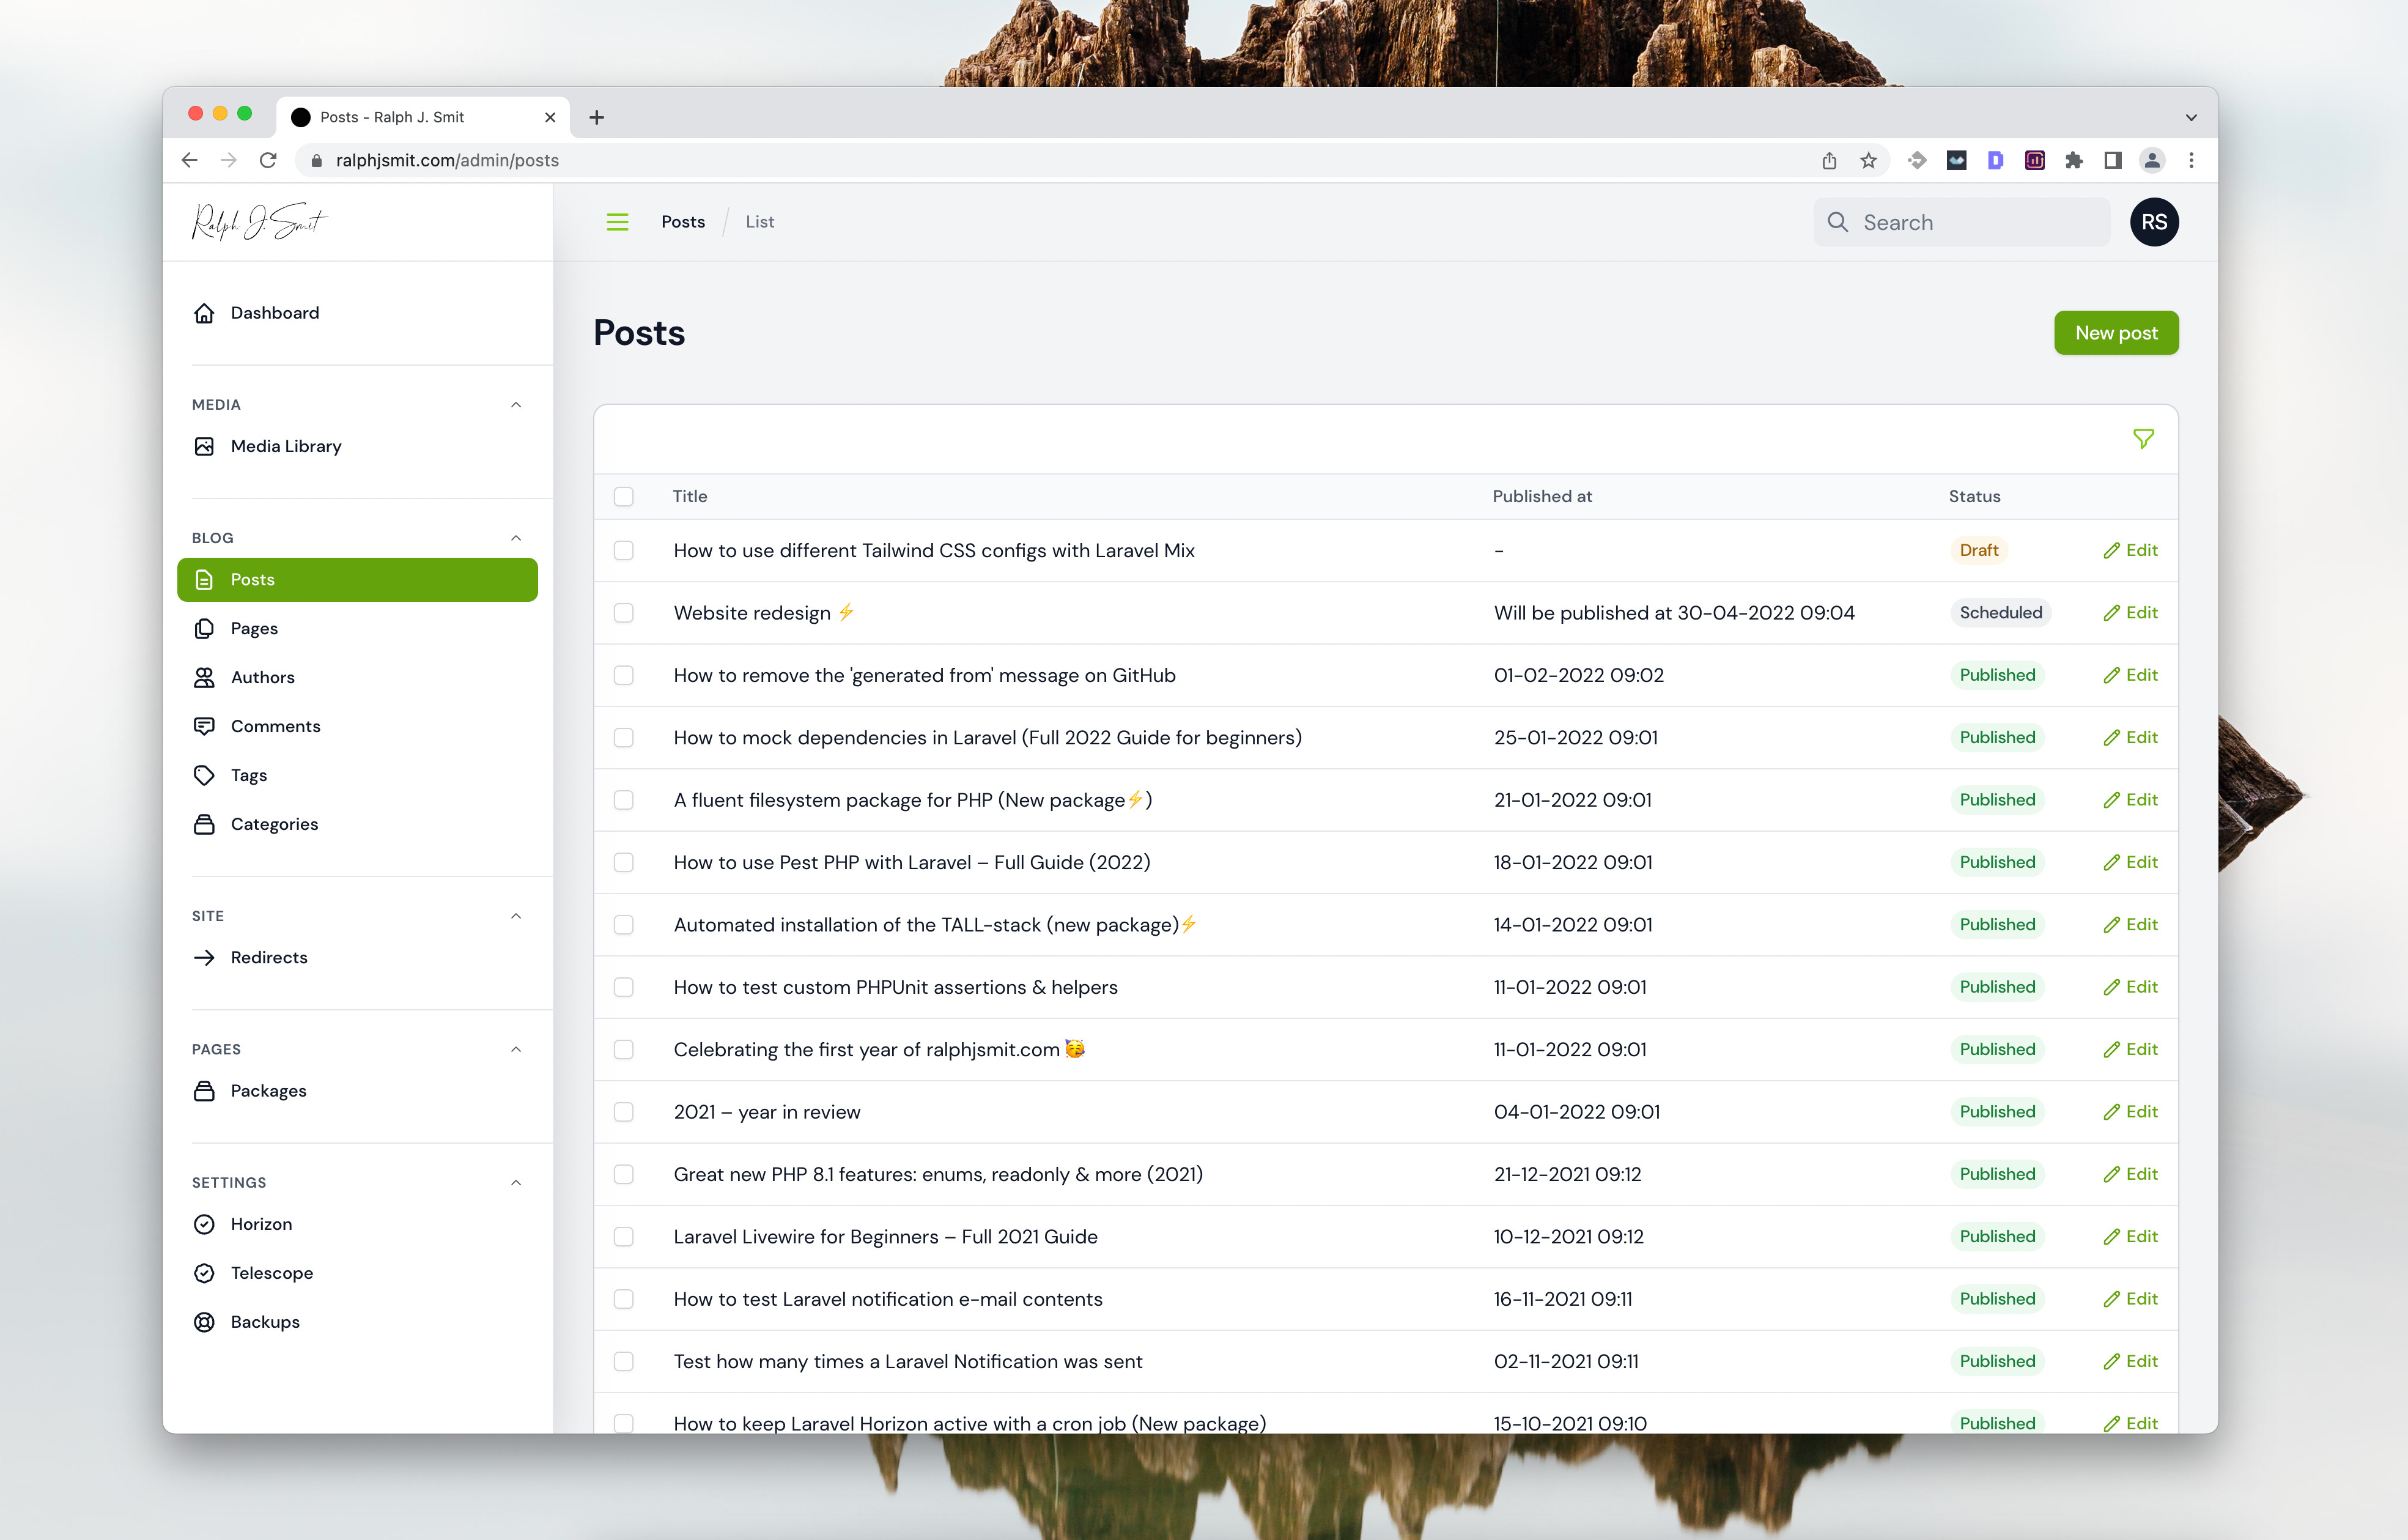This screenshot has width=2408, height=1540.
Task: Tick checkbox for '2021 – year in review'
Action: coord(624,1112)
